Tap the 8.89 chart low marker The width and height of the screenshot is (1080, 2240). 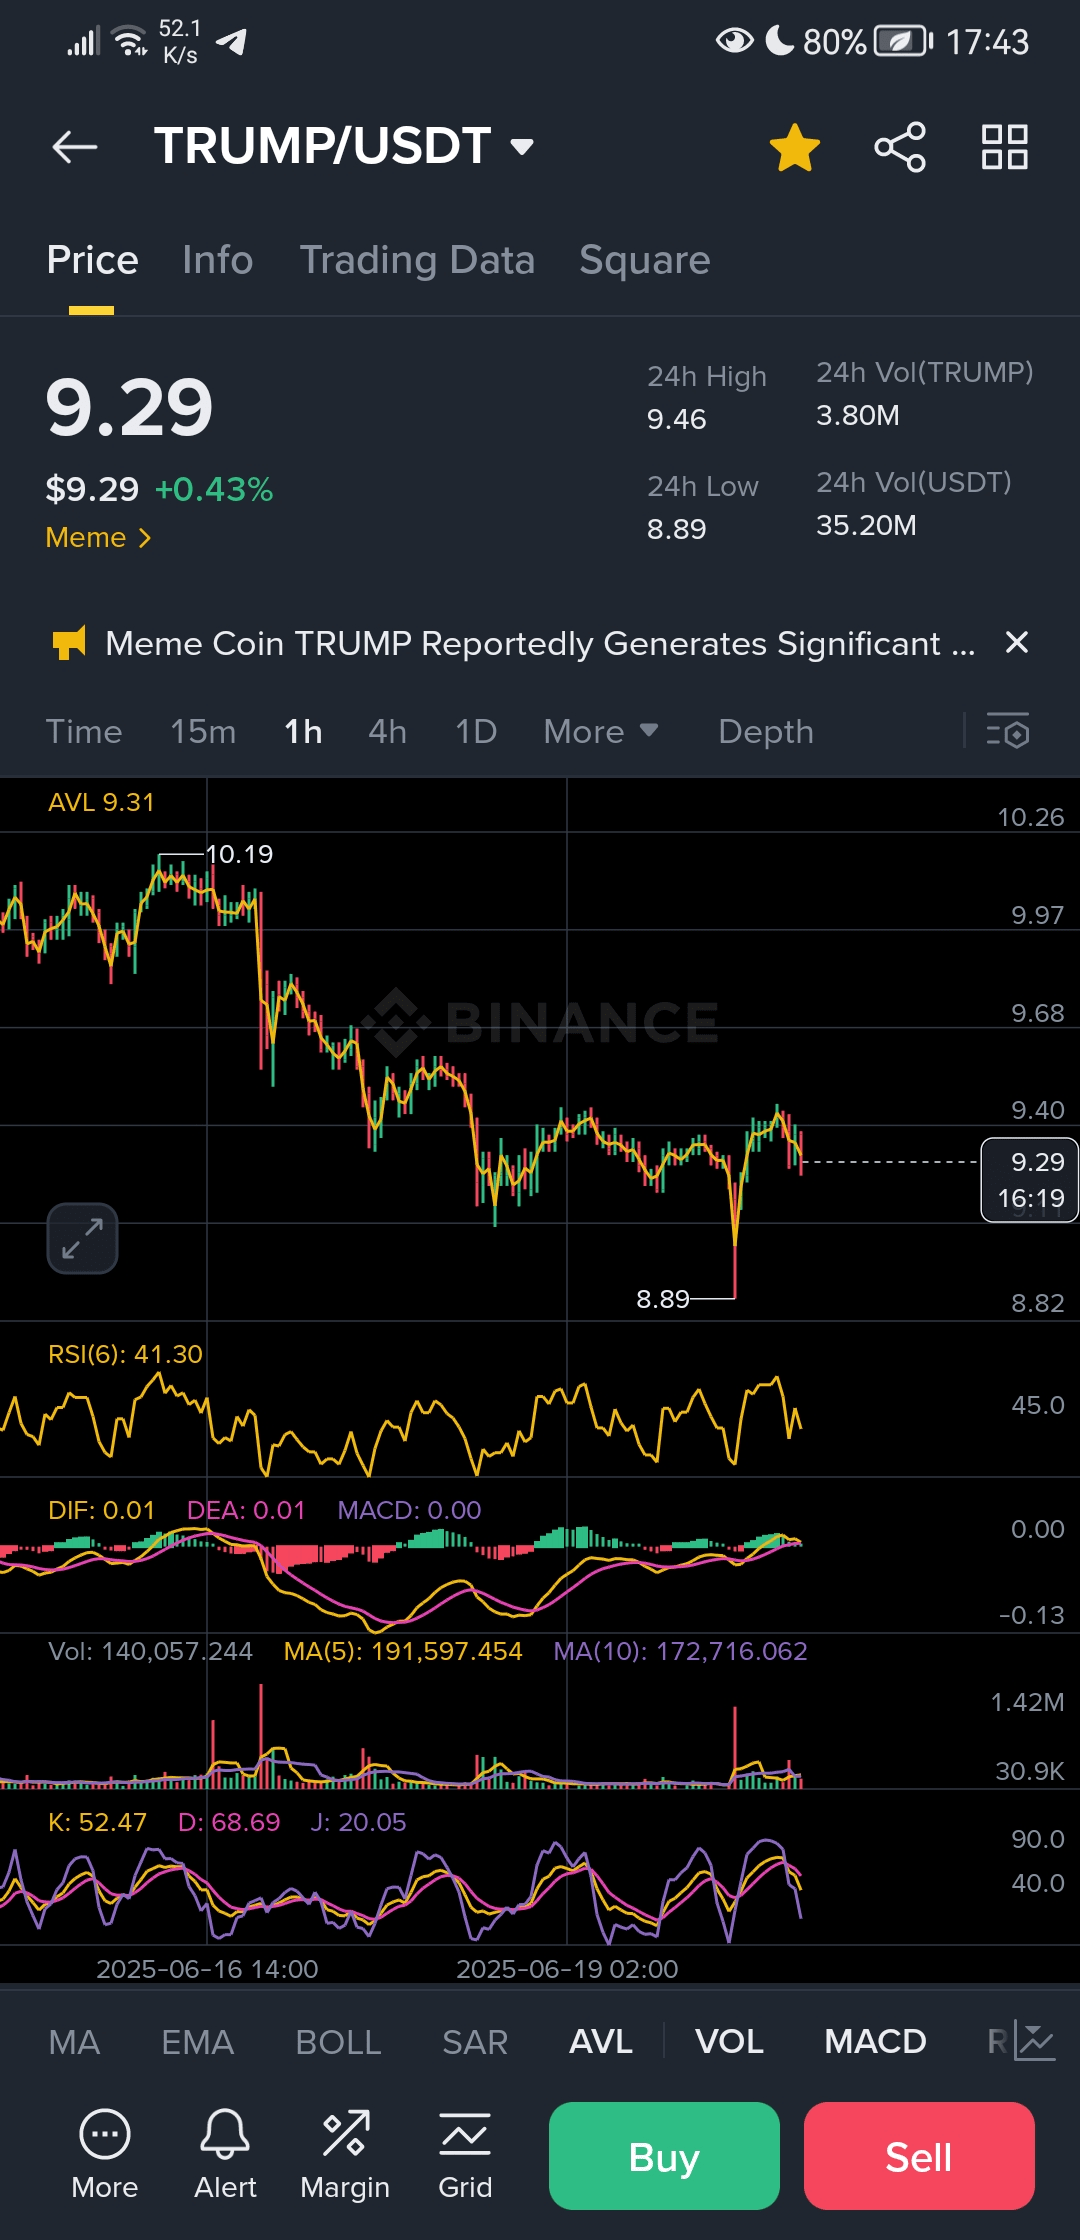click(x=663, y=1299)
